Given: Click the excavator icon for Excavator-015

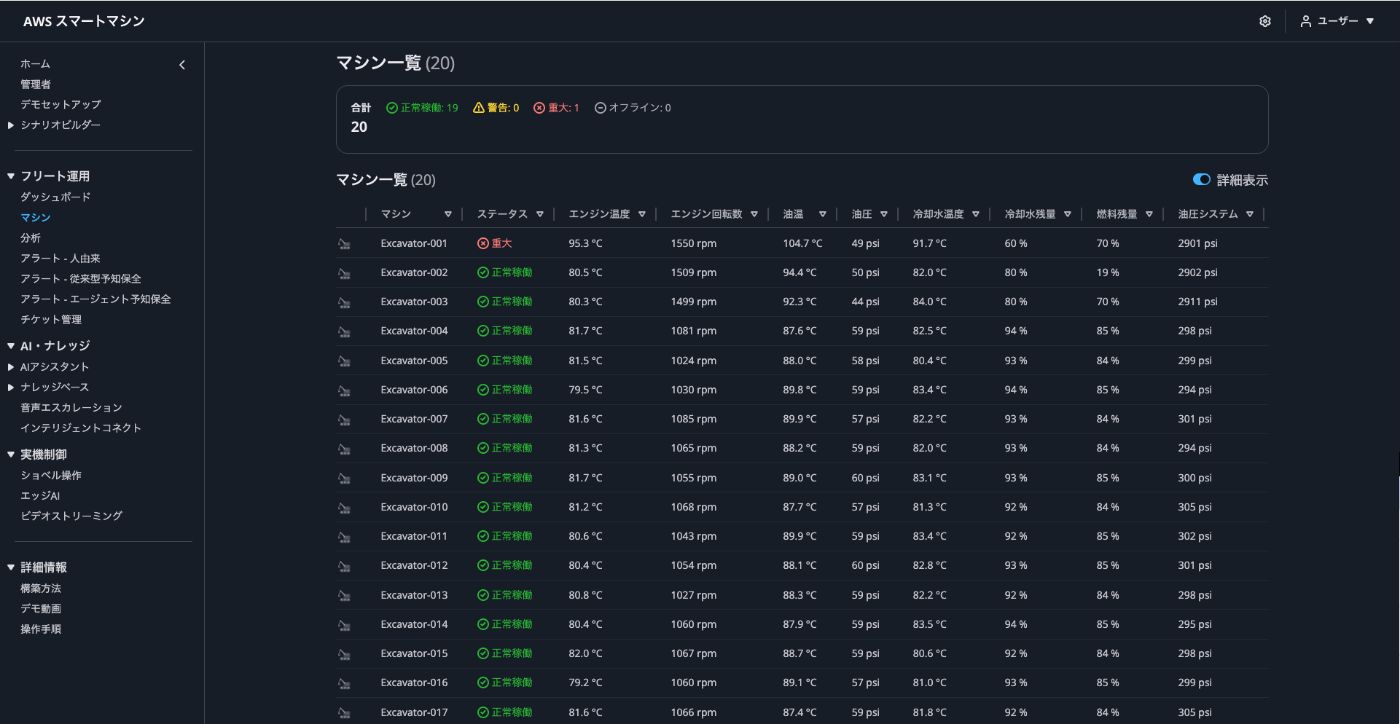Looking at the screenshot, I should tap(344, 654).
